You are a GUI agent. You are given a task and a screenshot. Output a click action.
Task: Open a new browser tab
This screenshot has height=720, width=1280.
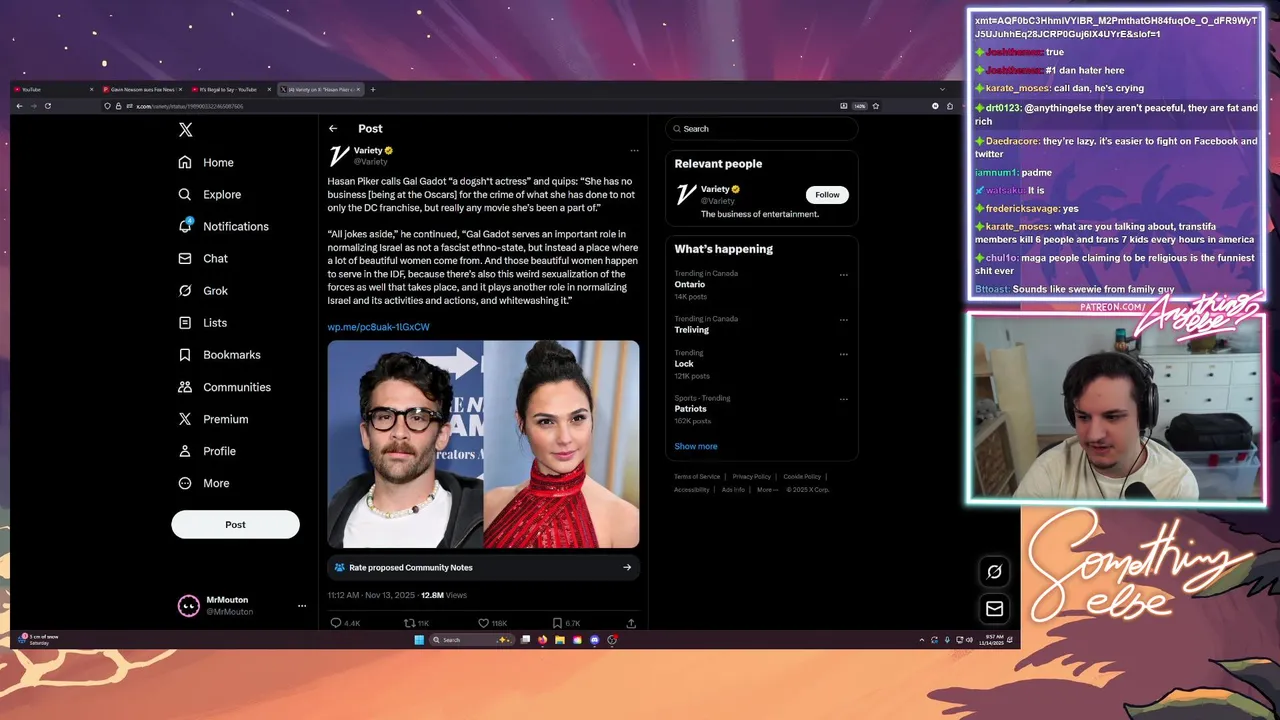coord(373,89)
